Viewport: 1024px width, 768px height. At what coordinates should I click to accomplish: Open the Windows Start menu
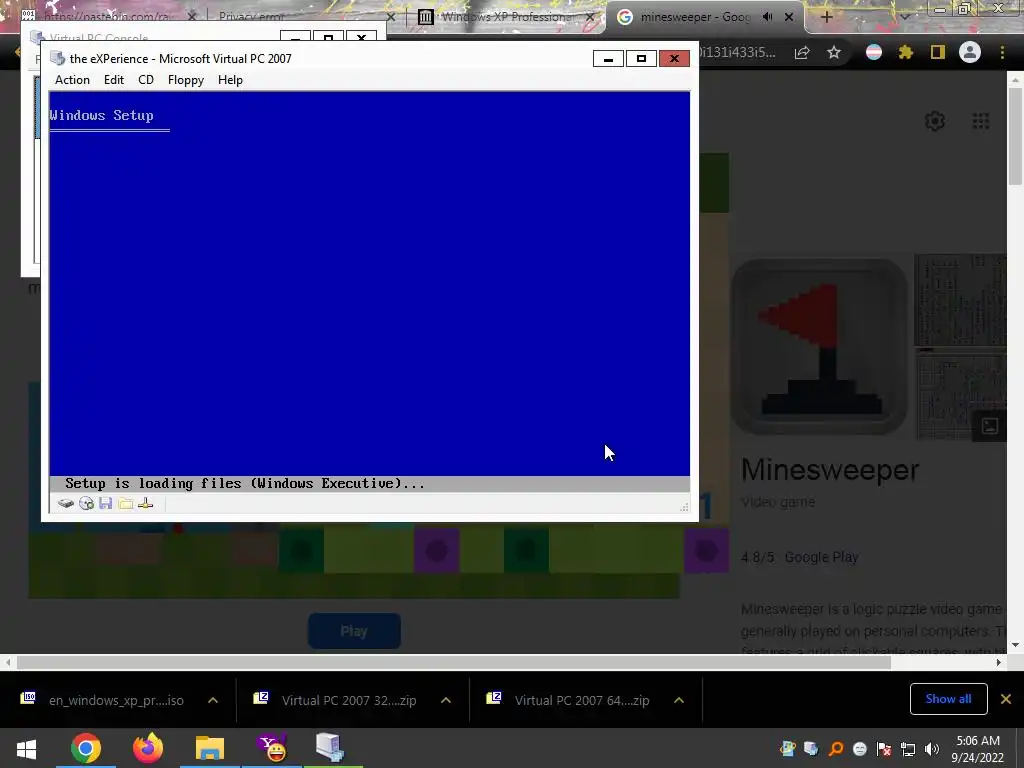[26, 748]
